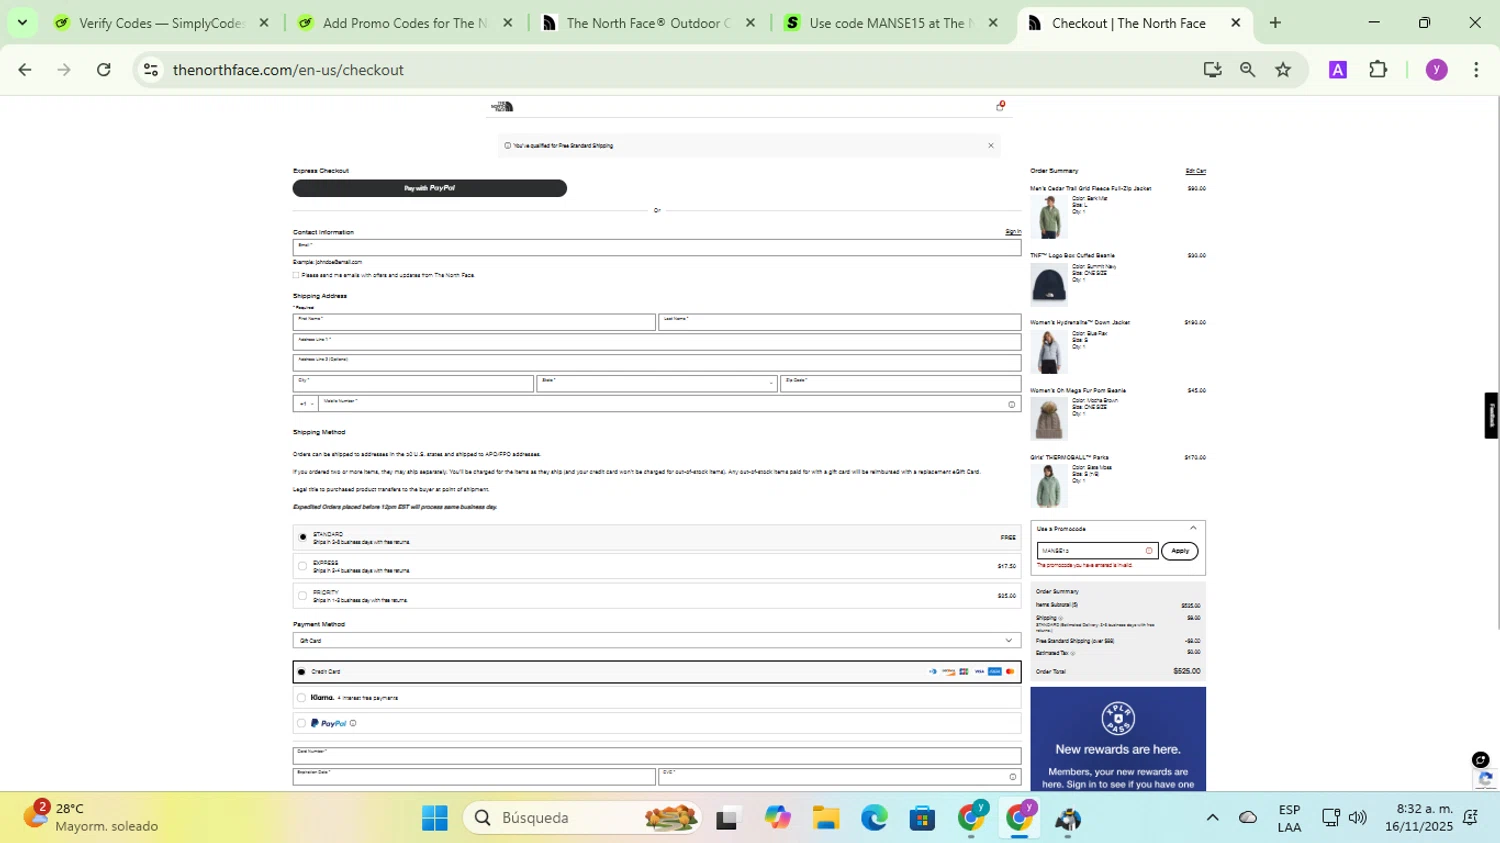The width and height of the screenshot is (1500, 843).
Task: Open the Chrome three-dot menu
Action: tap(1476, 70)
